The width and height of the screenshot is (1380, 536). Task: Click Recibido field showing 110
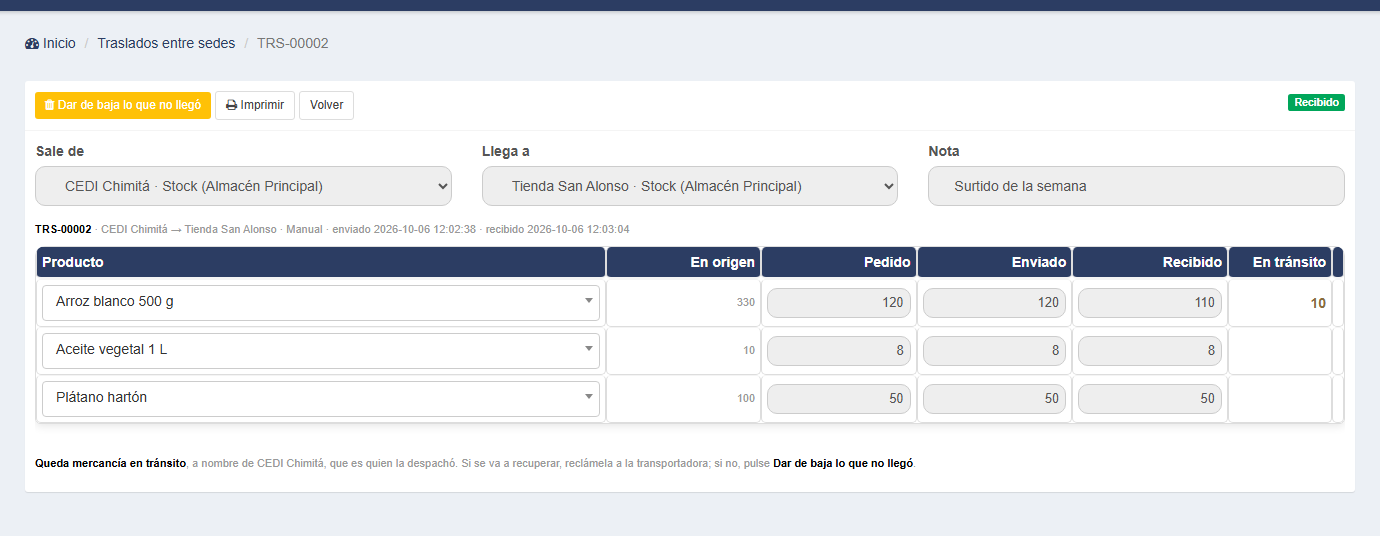1150,303
